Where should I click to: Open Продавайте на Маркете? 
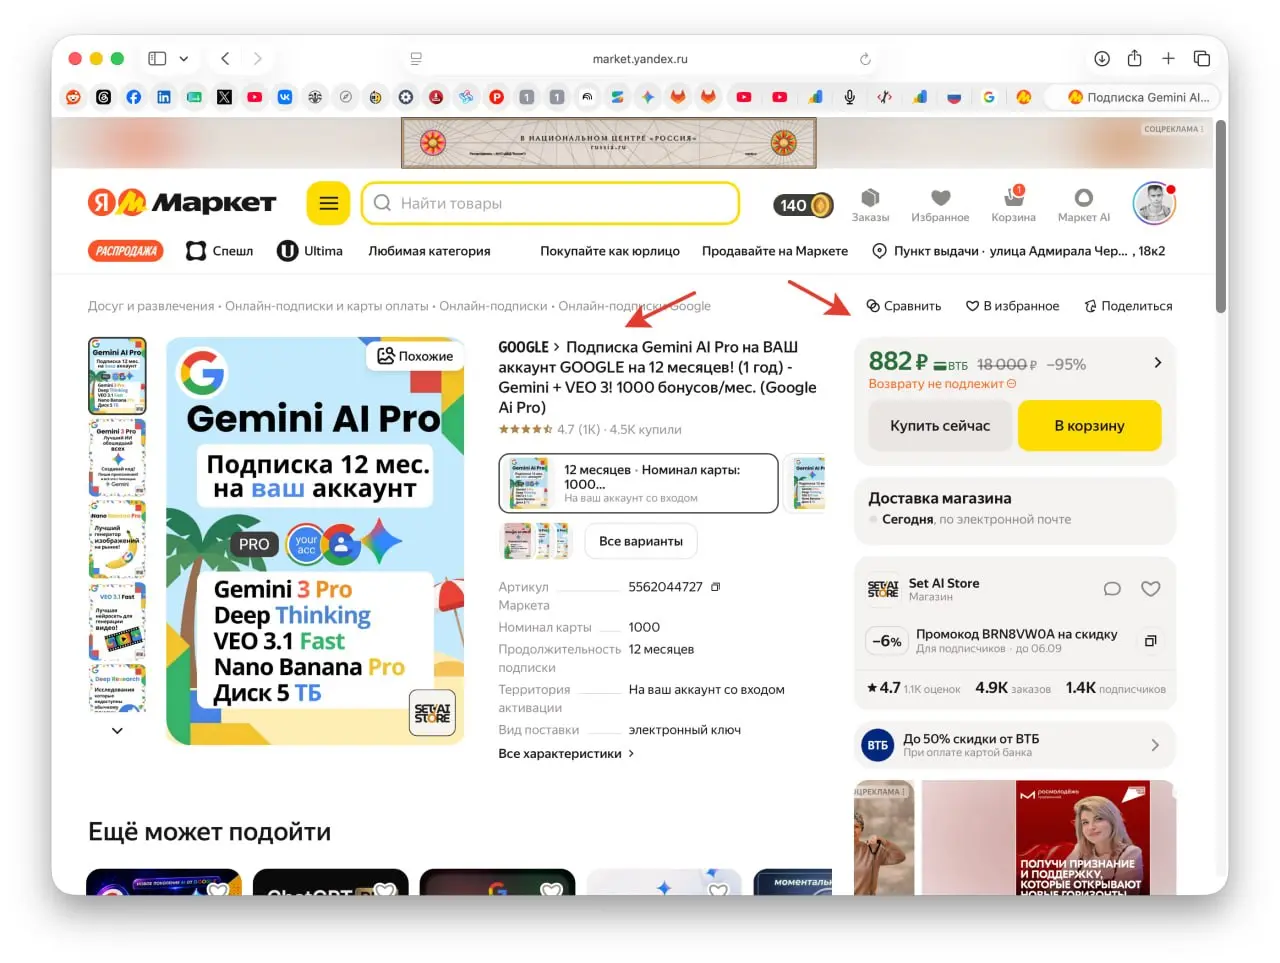(x=775, y=251)
